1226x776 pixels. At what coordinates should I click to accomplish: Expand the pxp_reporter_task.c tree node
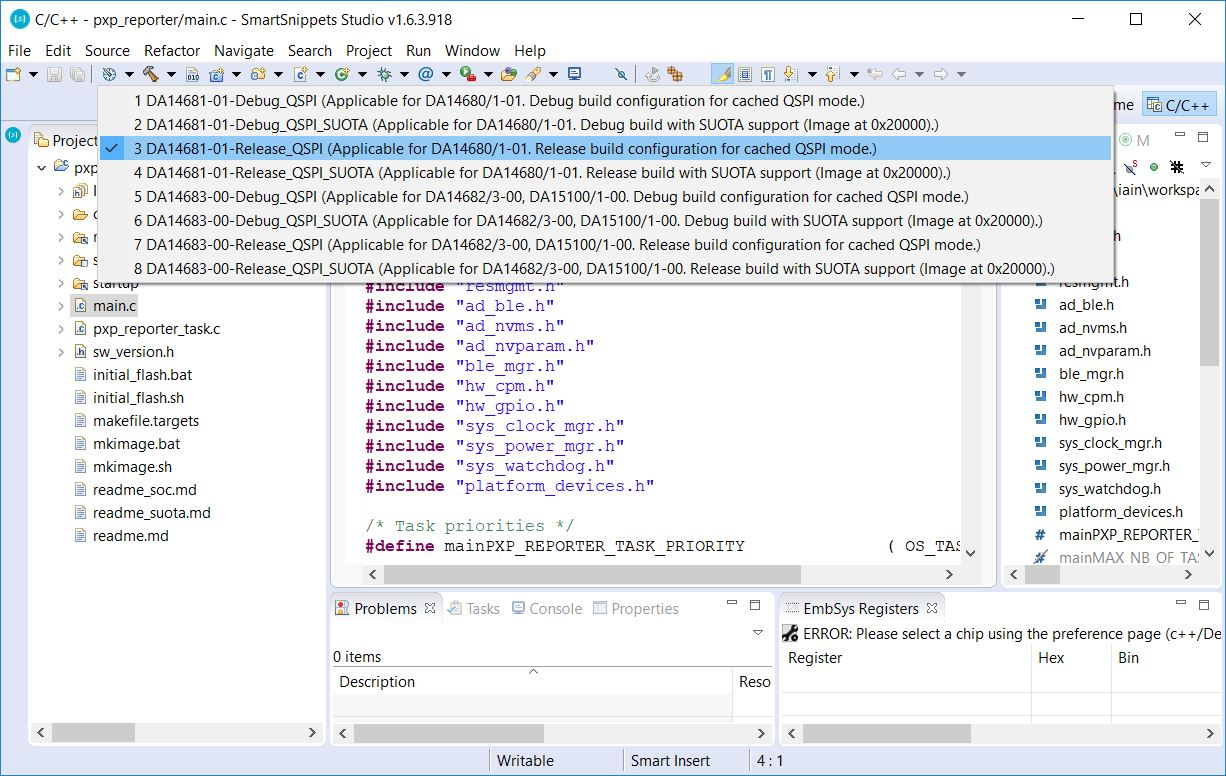click(x=62, y=329)
